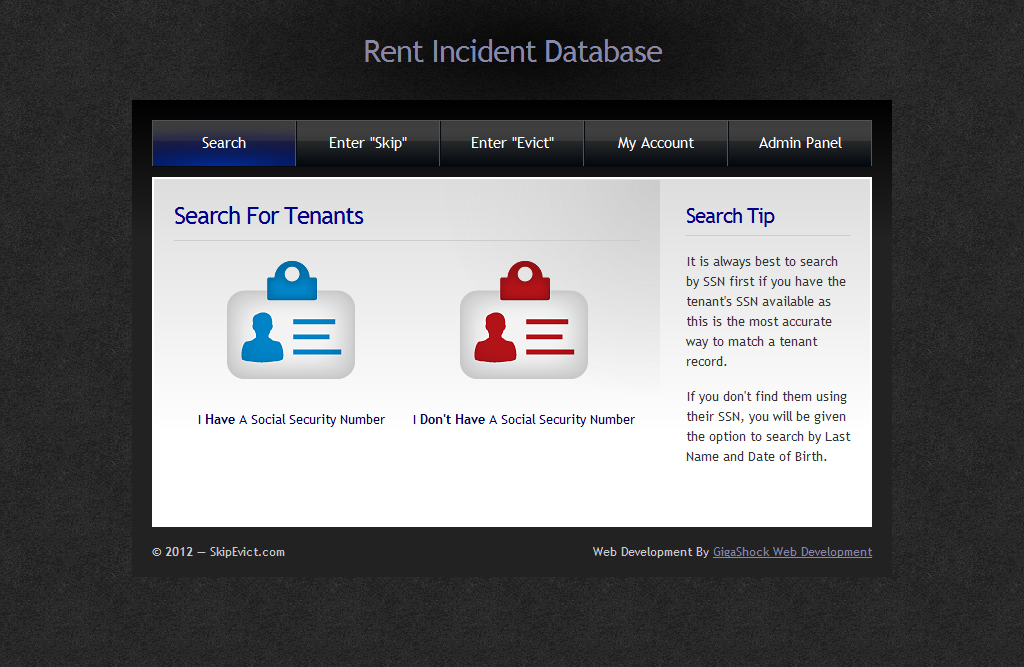
Task: Open the Admin Panel tab
Action: pyautogui.click(x=800, y=143)
